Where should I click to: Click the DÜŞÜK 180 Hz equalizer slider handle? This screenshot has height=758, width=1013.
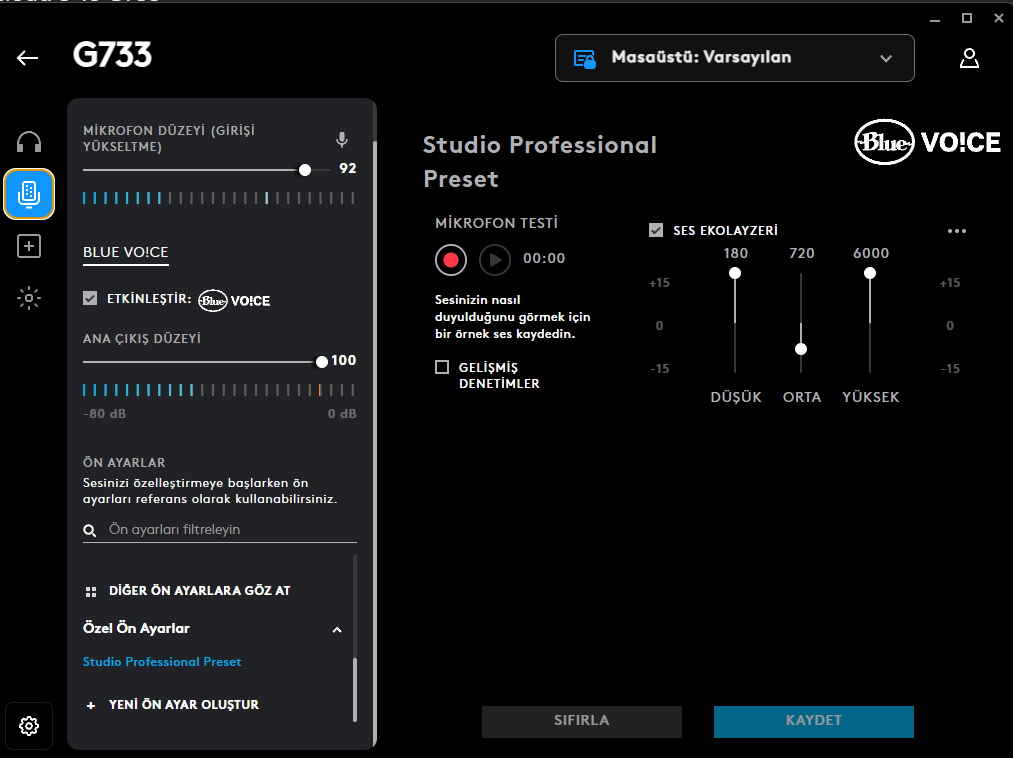point(735,273)
